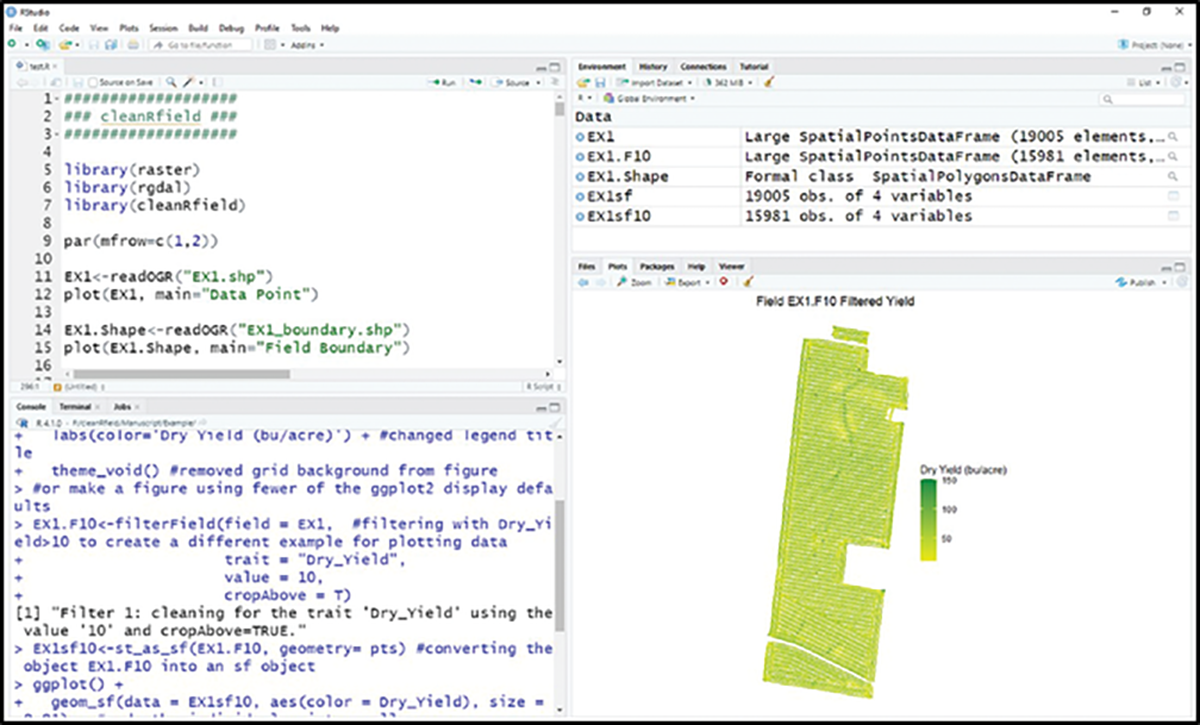This screenshot has width=1200, height=725.
Task: Open the Addins dropdown
Action: (307, 45)
